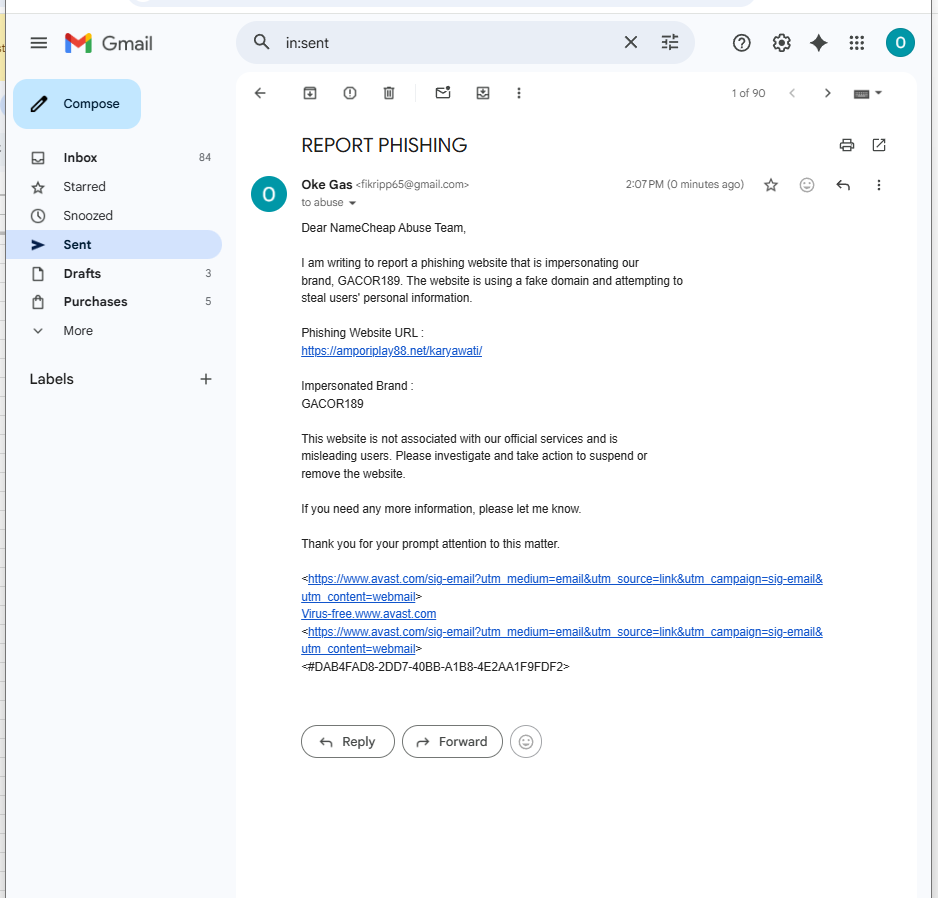
Task: Click the Forward button
Action: click(452, 742)
